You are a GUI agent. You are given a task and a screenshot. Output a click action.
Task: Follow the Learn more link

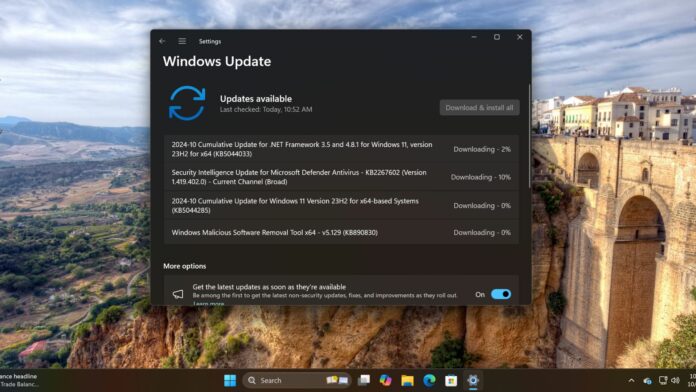click(x=208, y=304)
